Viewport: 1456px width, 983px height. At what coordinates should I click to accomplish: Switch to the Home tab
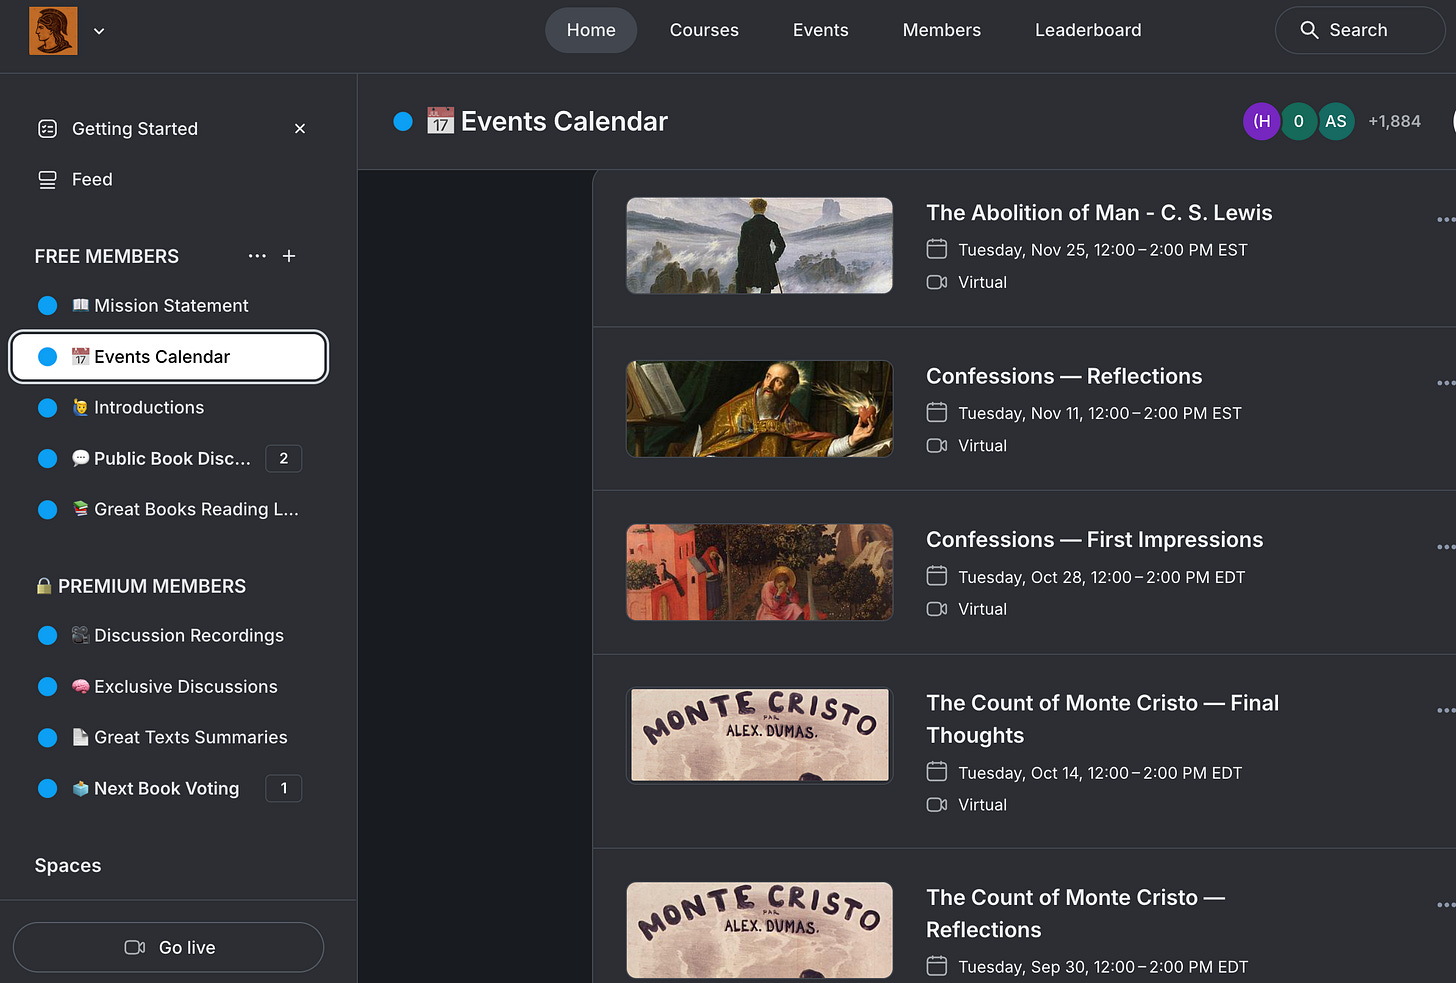[591, 30]
